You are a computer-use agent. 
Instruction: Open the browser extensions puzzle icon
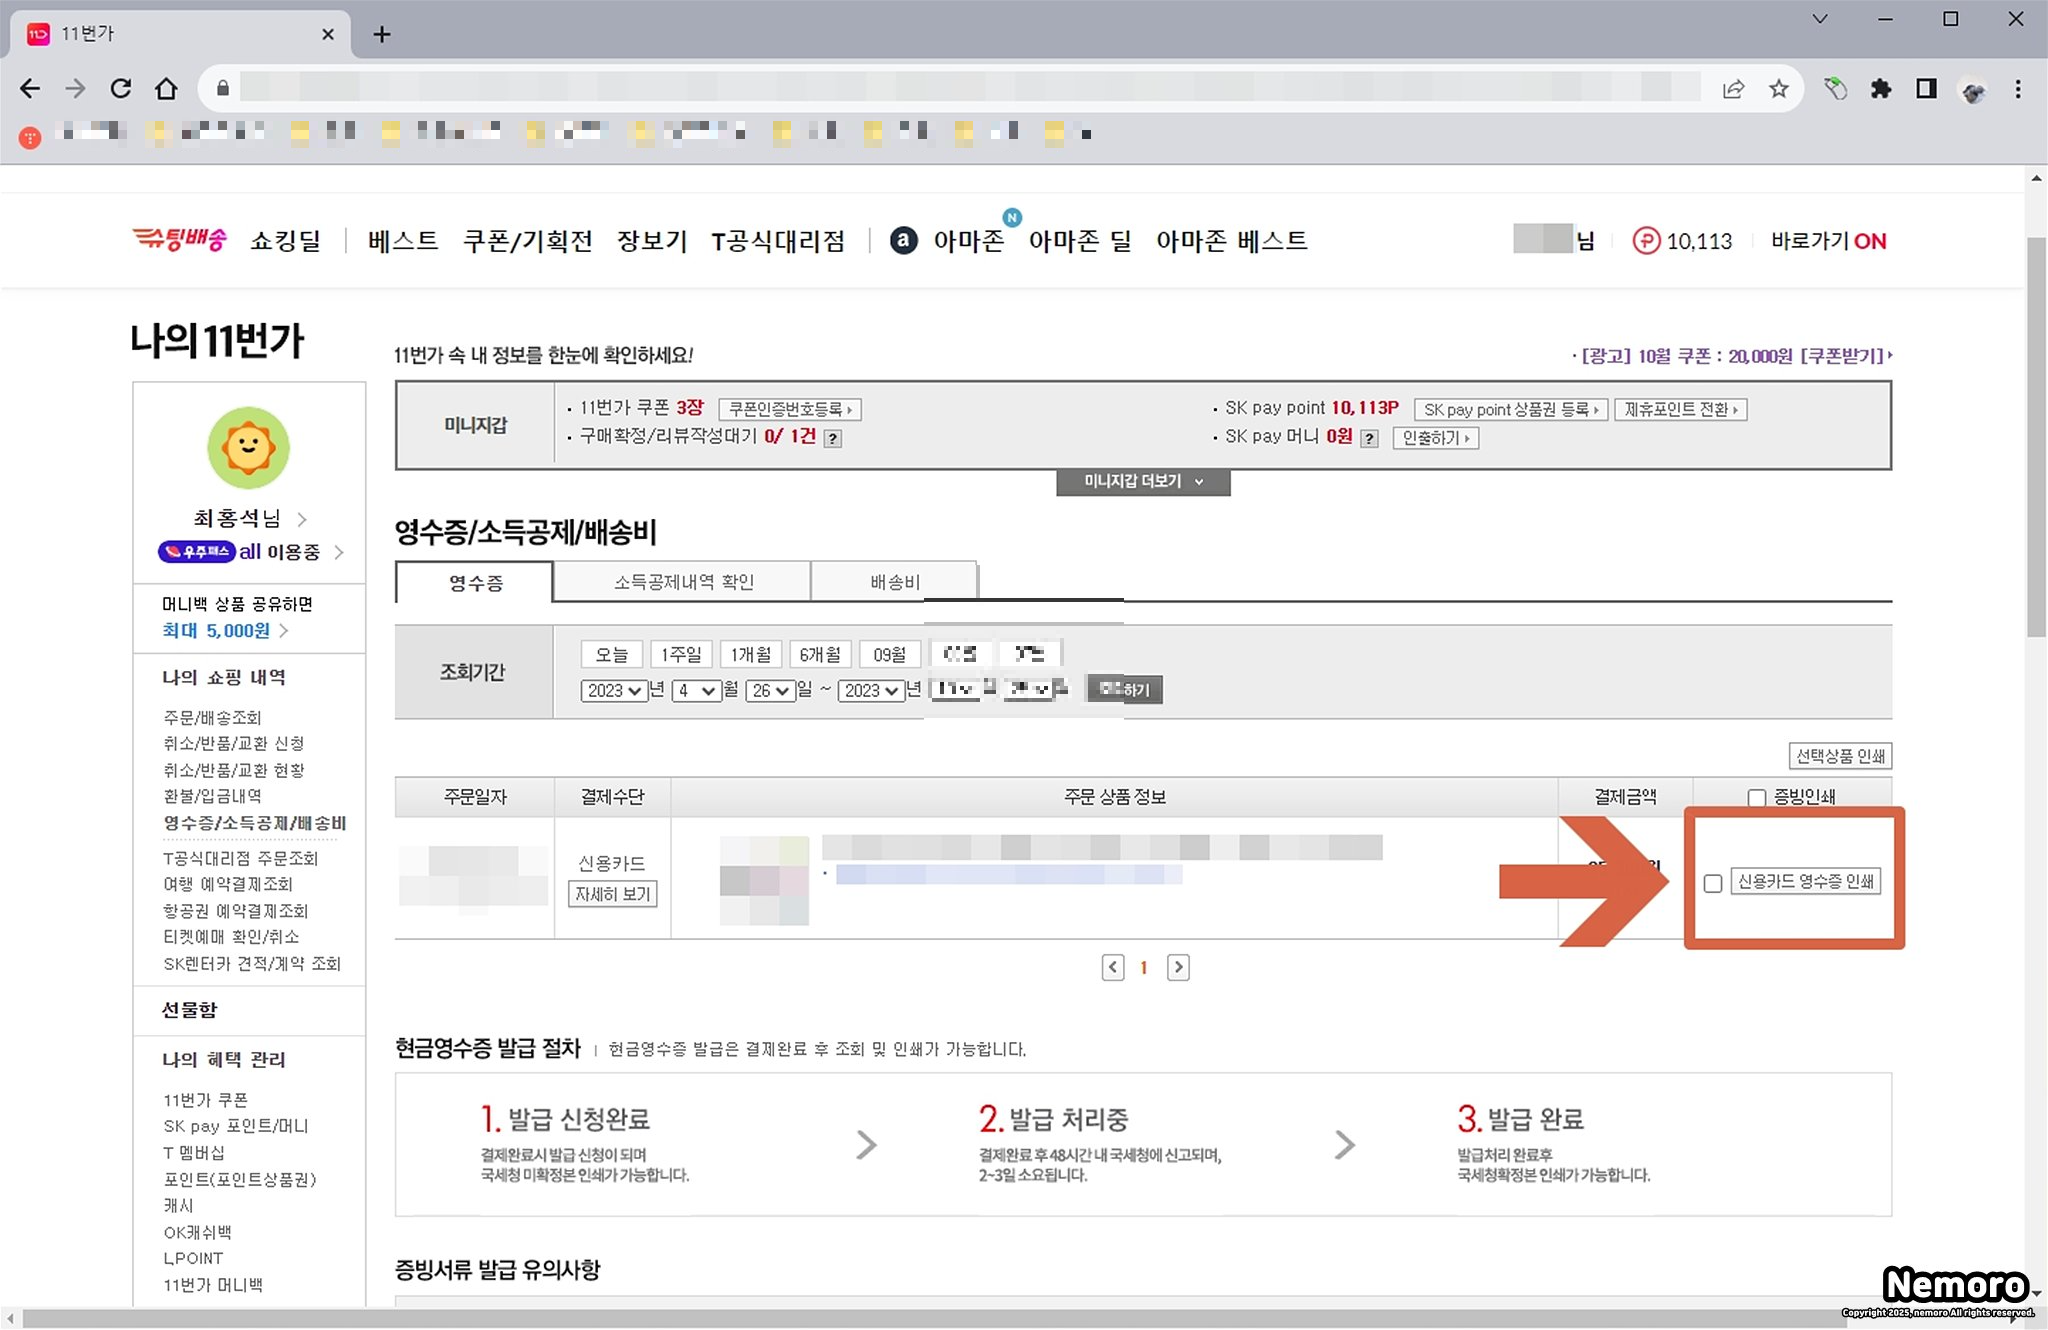pyautogui.click(x=1880, y=89)
